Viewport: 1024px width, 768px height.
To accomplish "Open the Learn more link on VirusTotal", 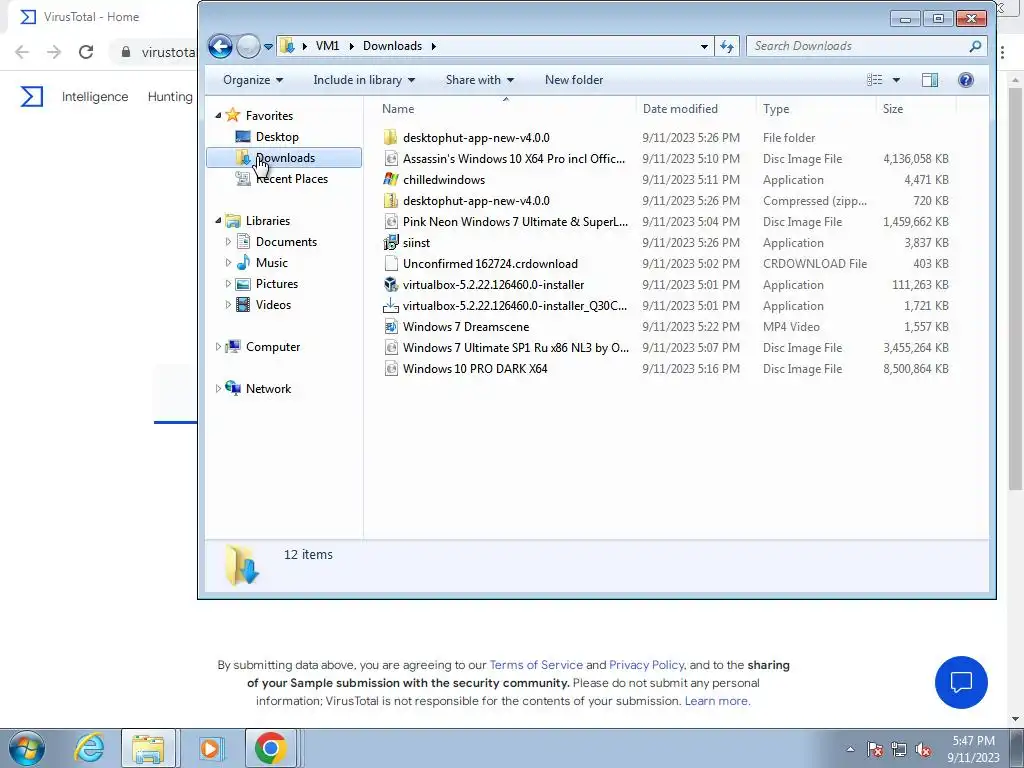I will [x=717, y=701].
